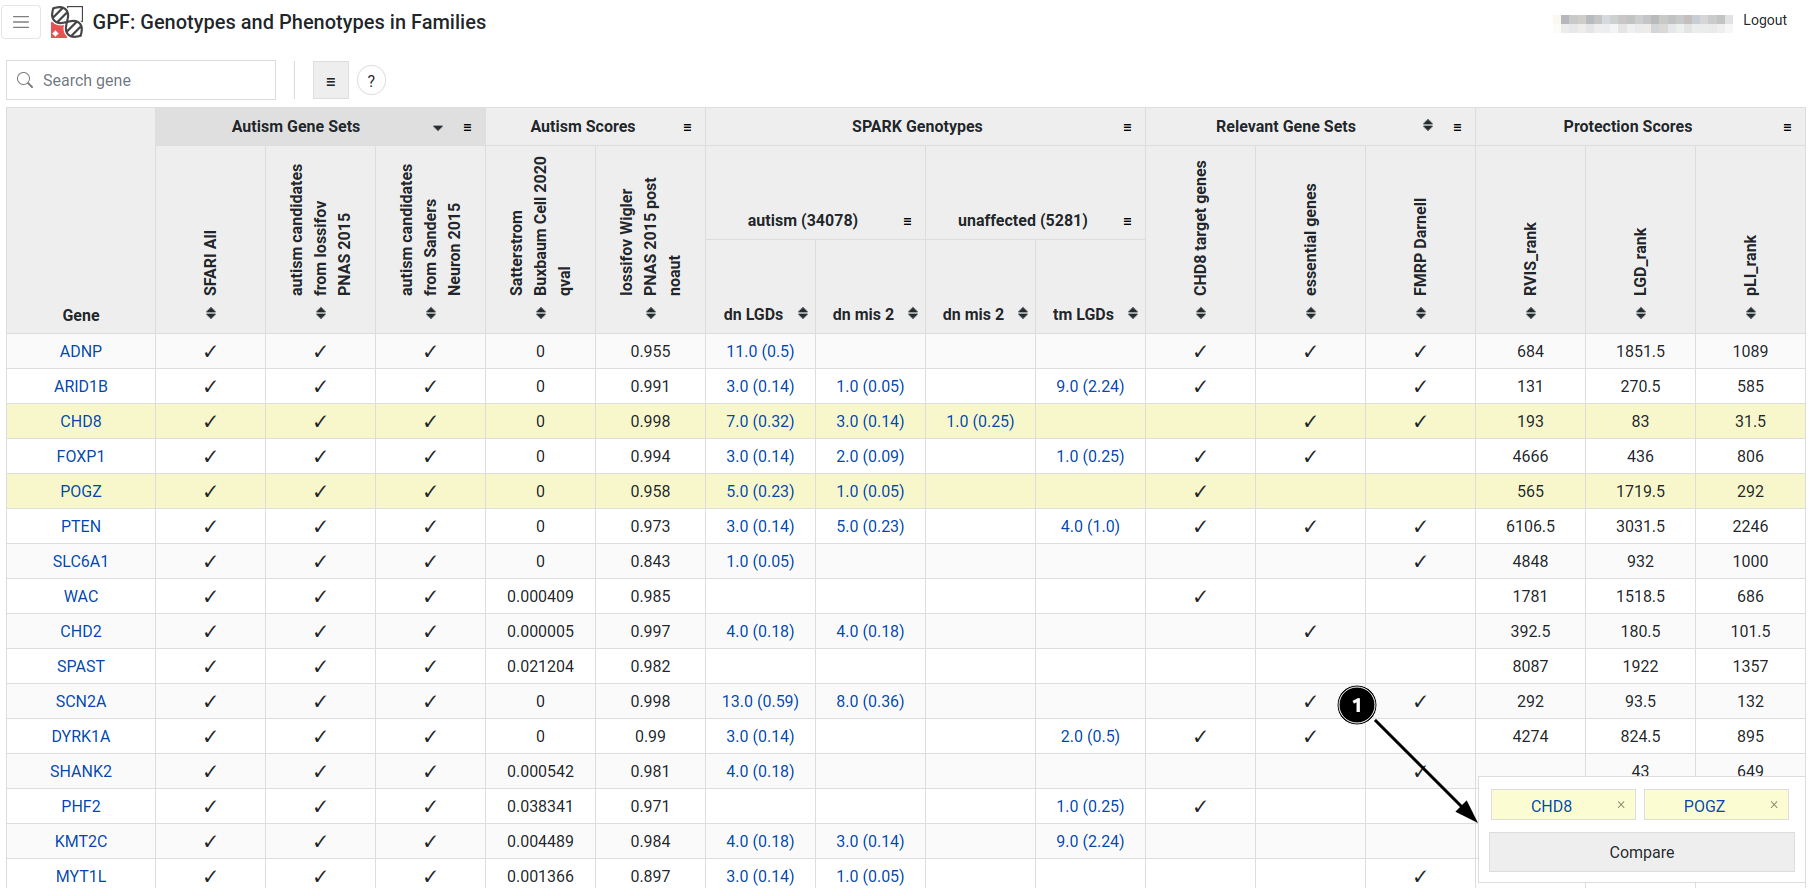
Task: Sort by SFARI All column
Action: tap(211, 313)
